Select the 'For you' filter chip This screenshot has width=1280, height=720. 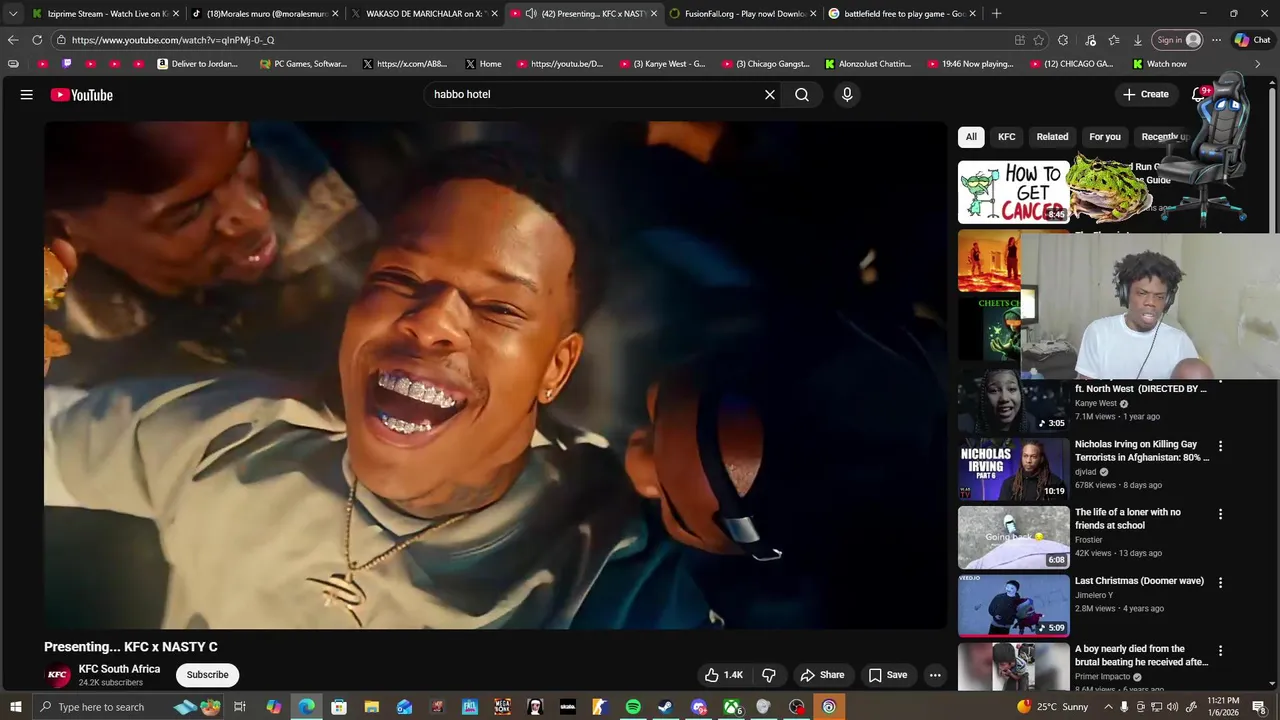coord(1105,137)
